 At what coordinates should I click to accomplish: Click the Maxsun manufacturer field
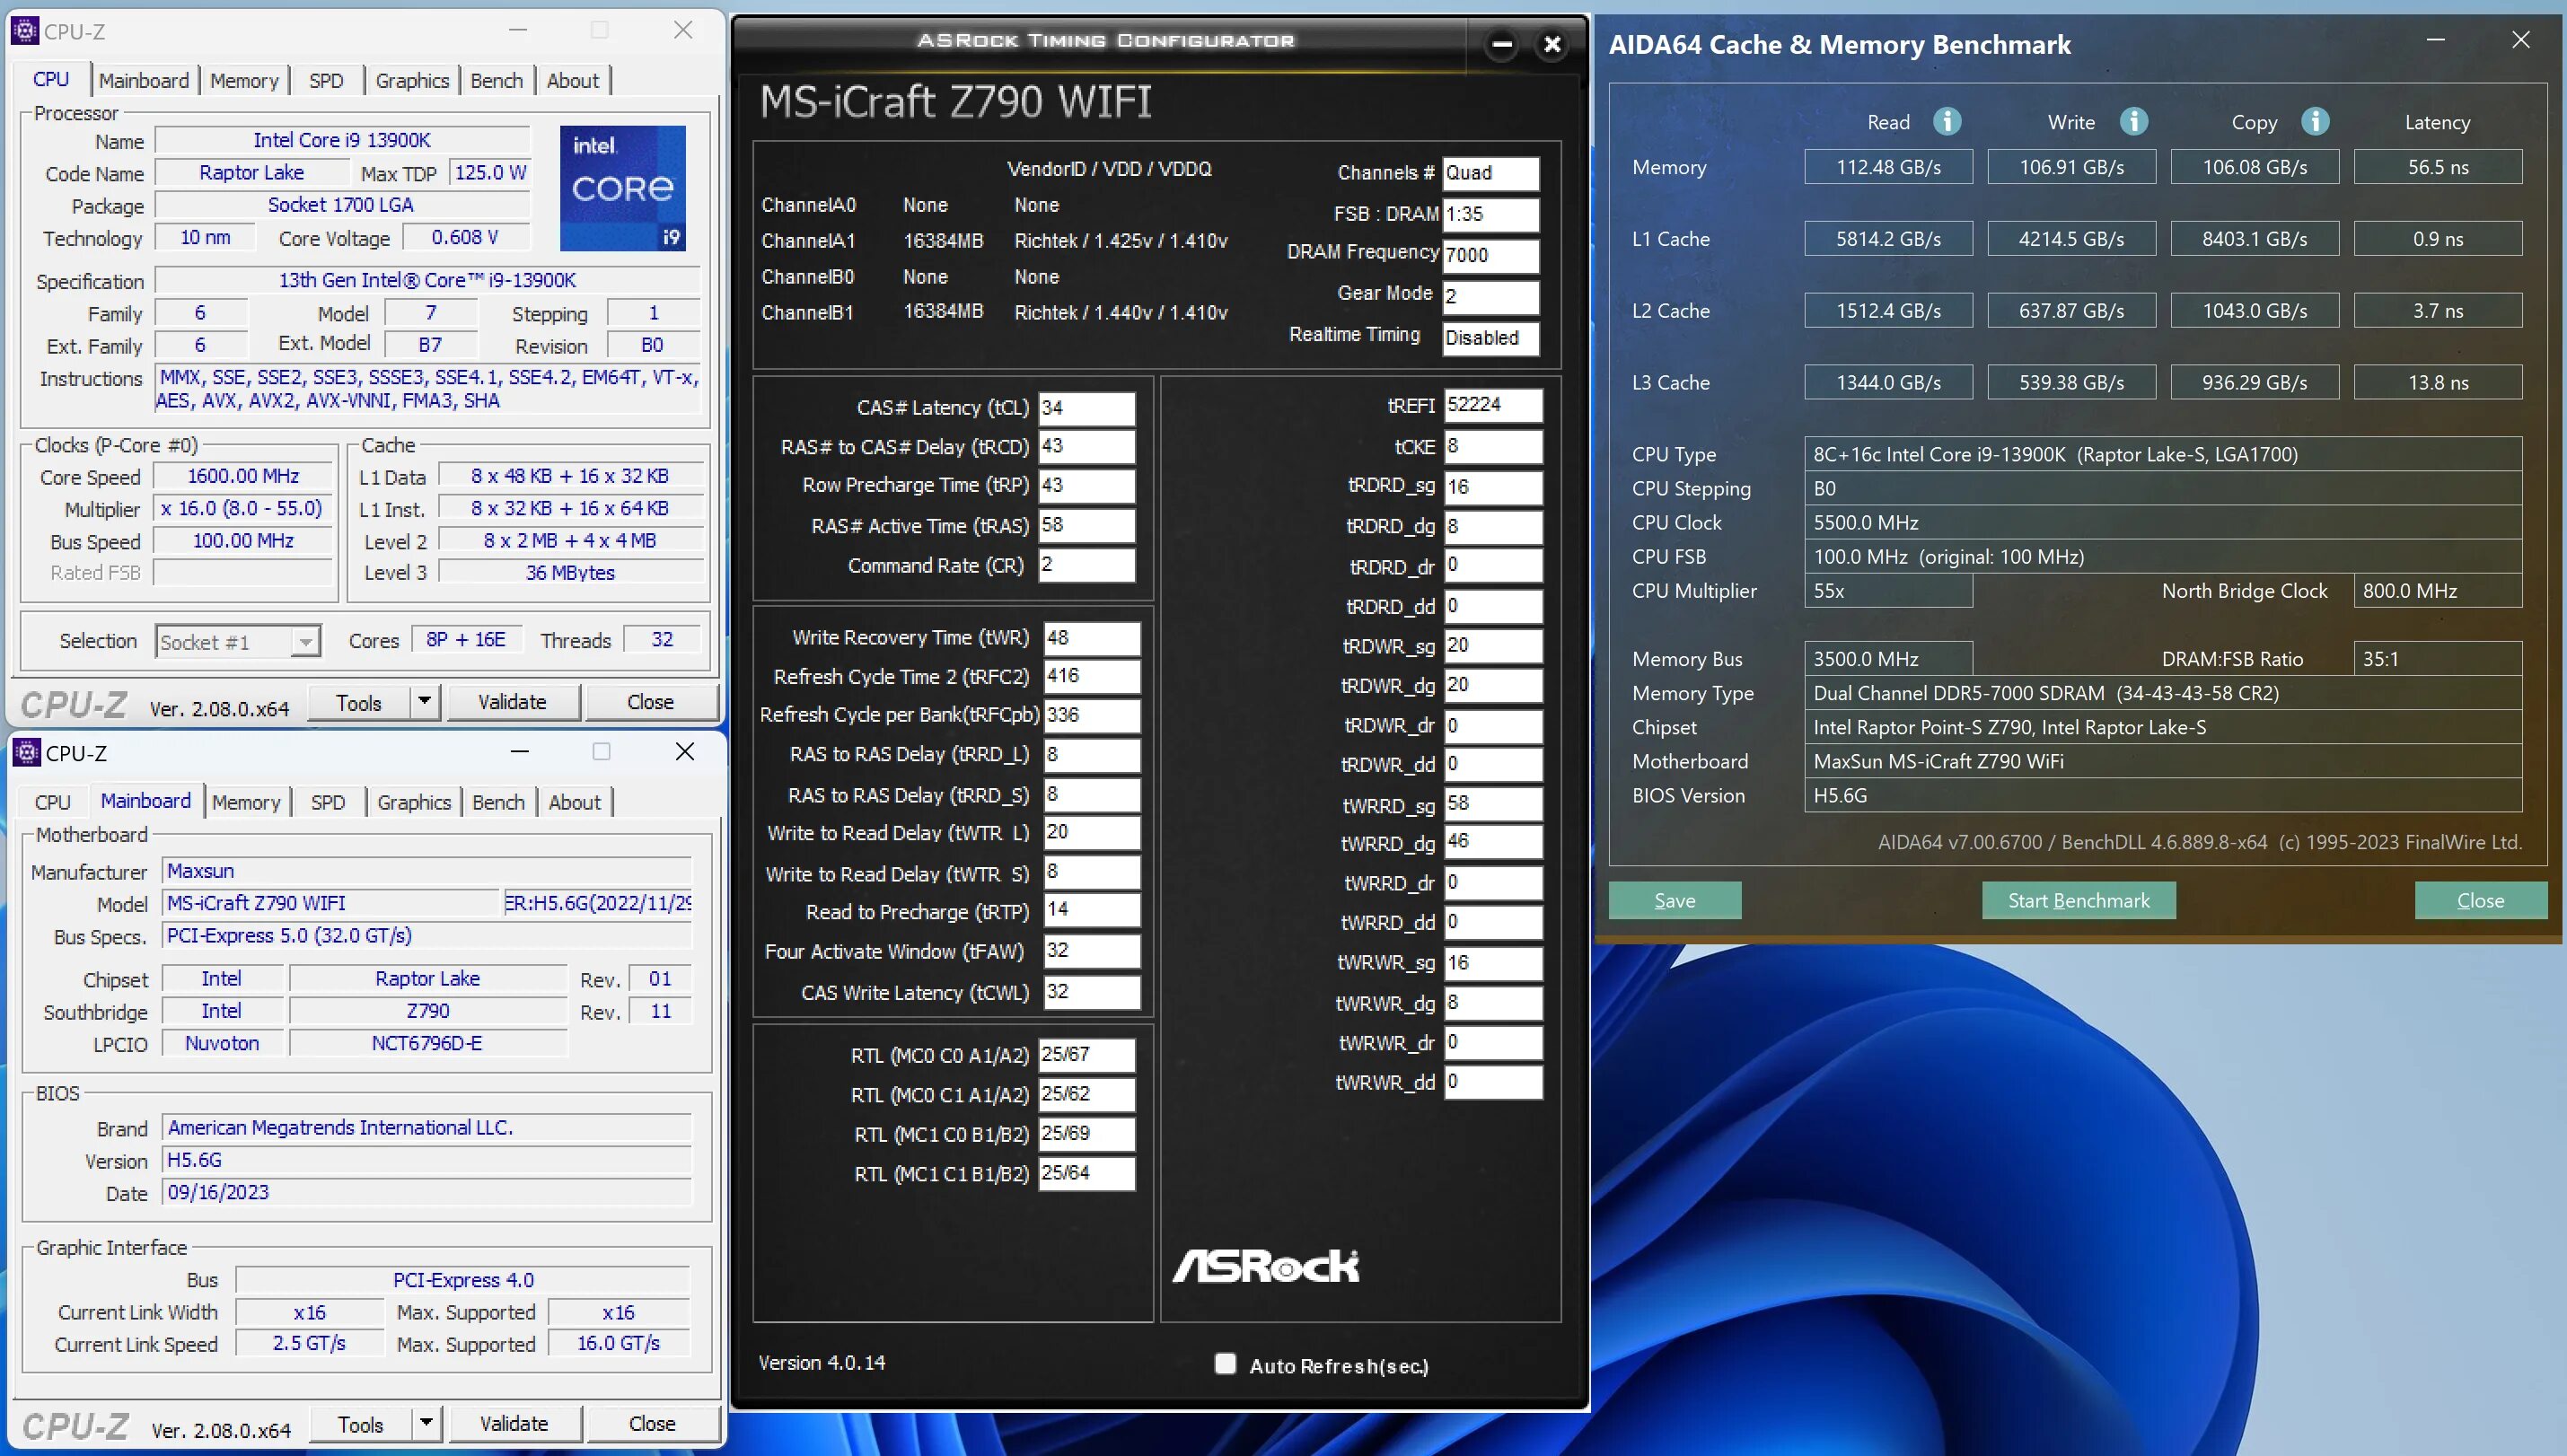(426, 871)
